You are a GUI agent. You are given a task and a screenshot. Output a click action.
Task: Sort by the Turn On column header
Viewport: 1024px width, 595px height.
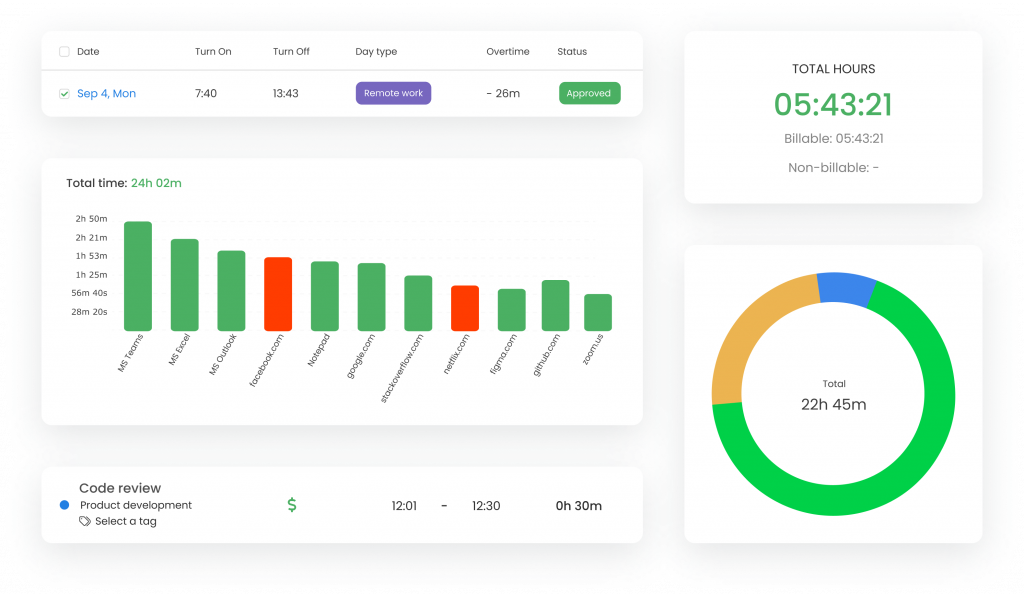point(212,52)
